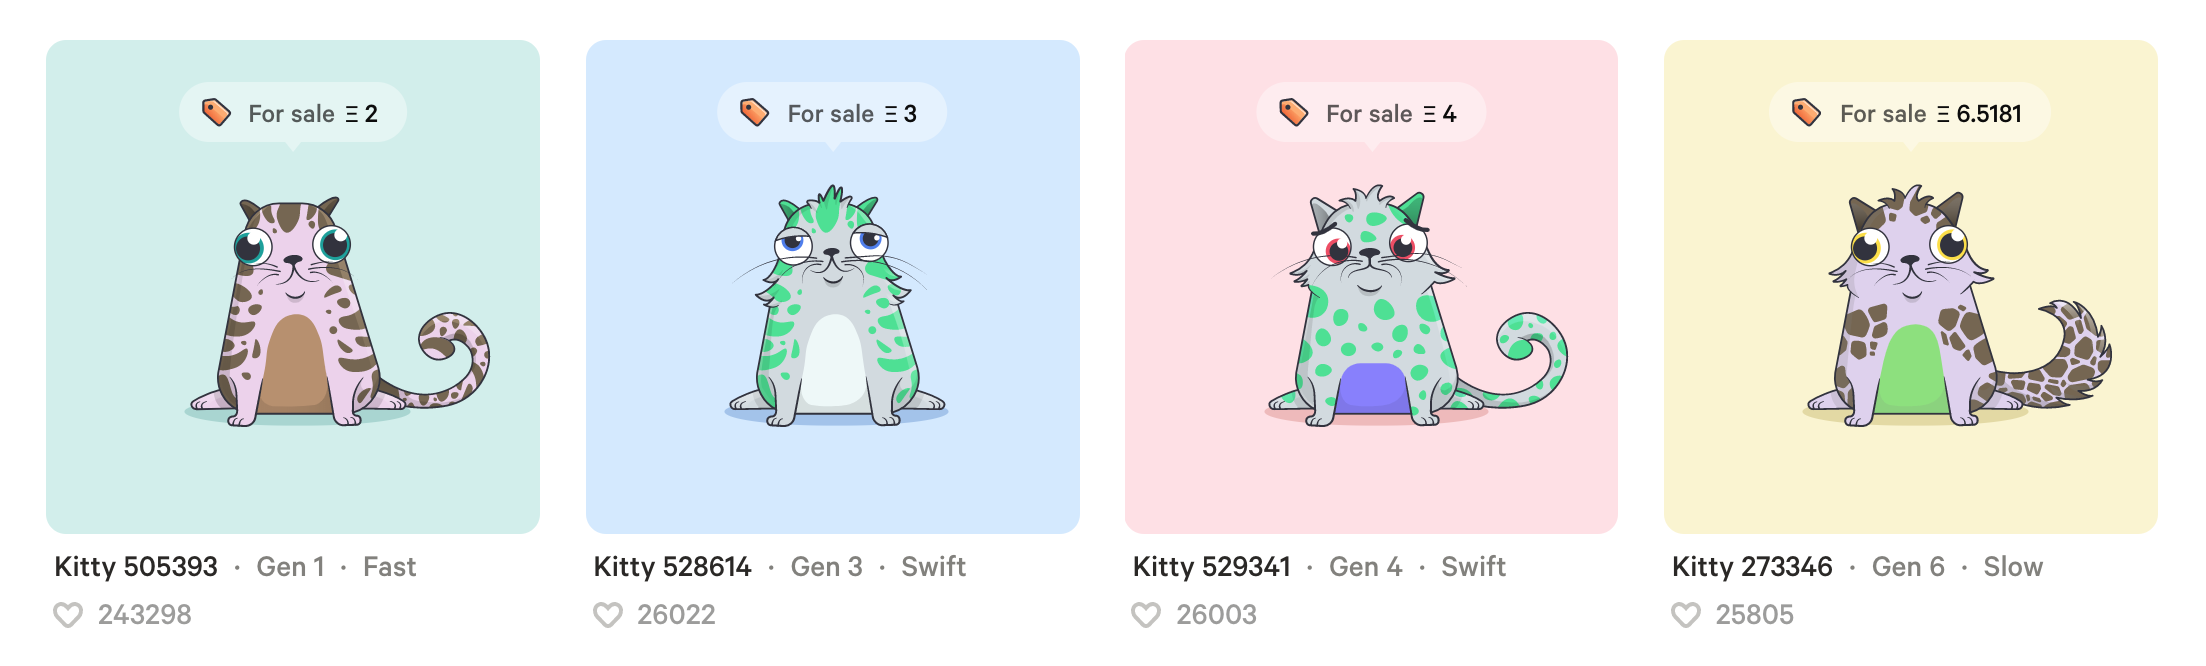Select the For sale Ξ 4 badge
Screen dimensions: 2206x666
click(x=1371, y=113)
